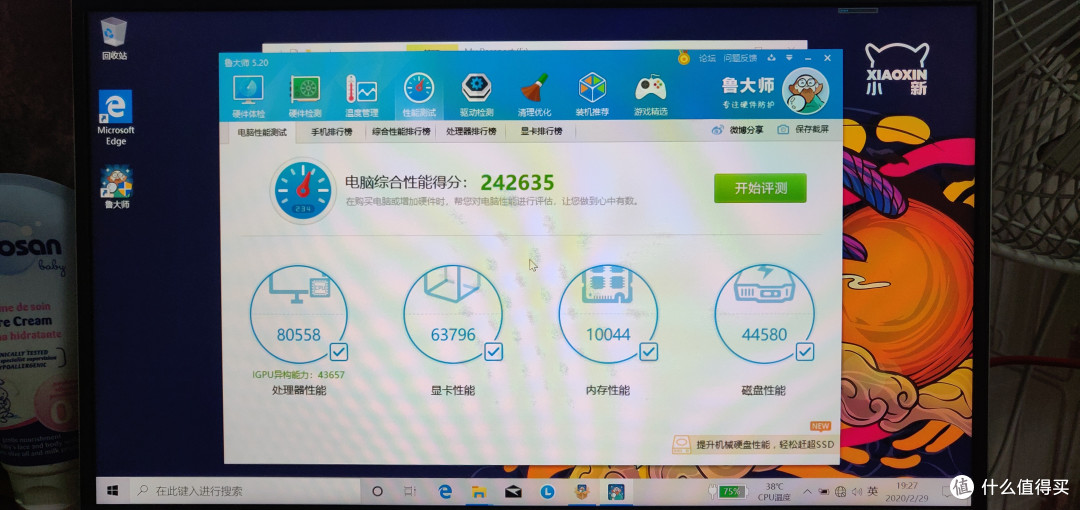Click the network globe tray icon
Viewport: 1080px width, 510px height.
pos(840,491)
